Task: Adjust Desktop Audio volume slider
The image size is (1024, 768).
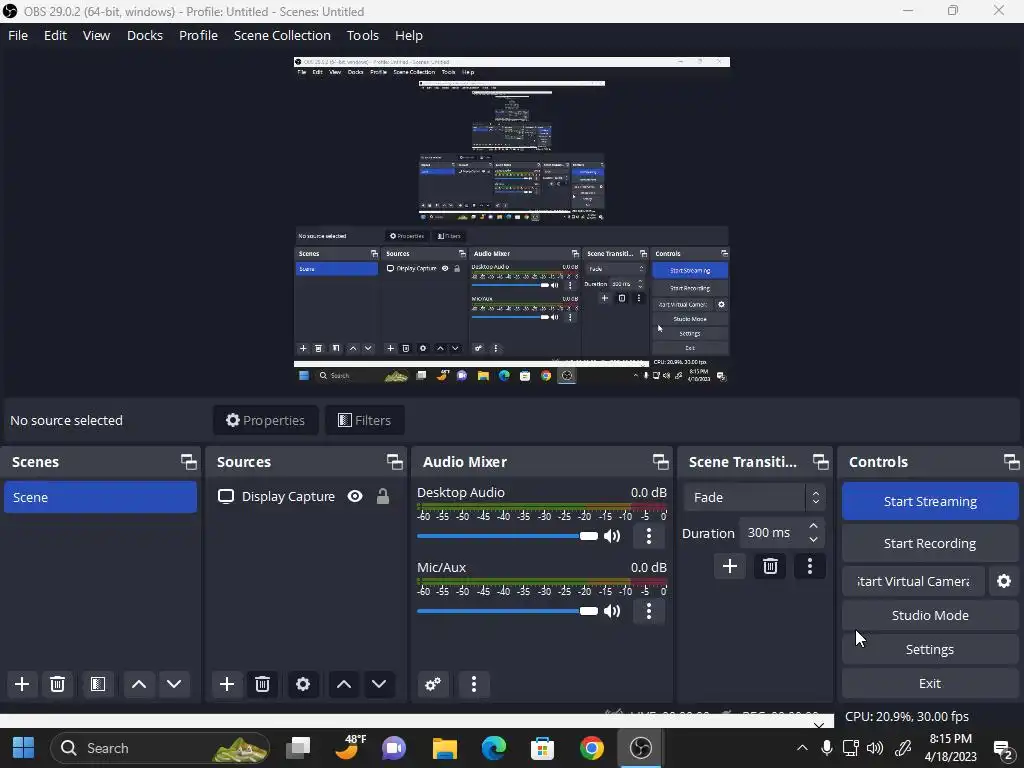Action: (x=507, y=536)
